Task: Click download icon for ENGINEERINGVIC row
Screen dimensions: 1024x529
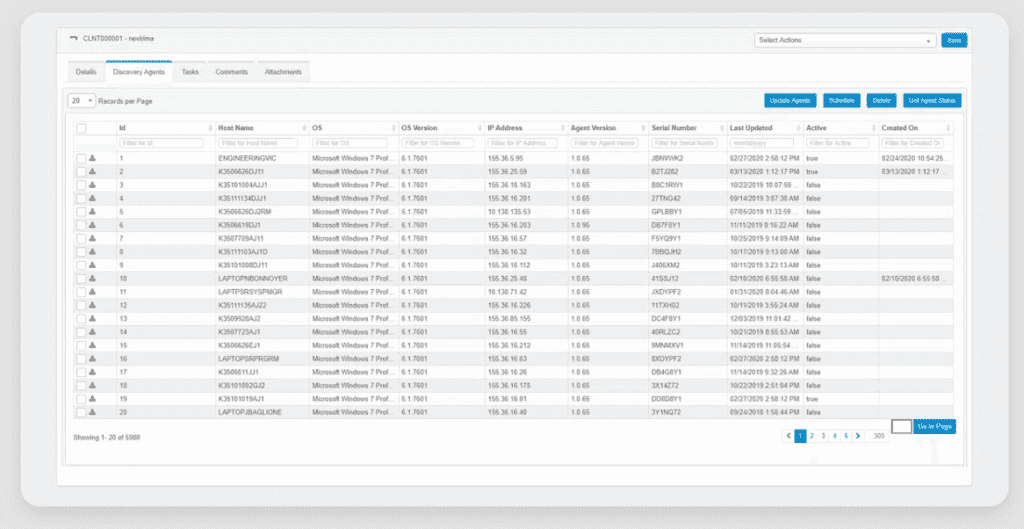Action: 92,158
